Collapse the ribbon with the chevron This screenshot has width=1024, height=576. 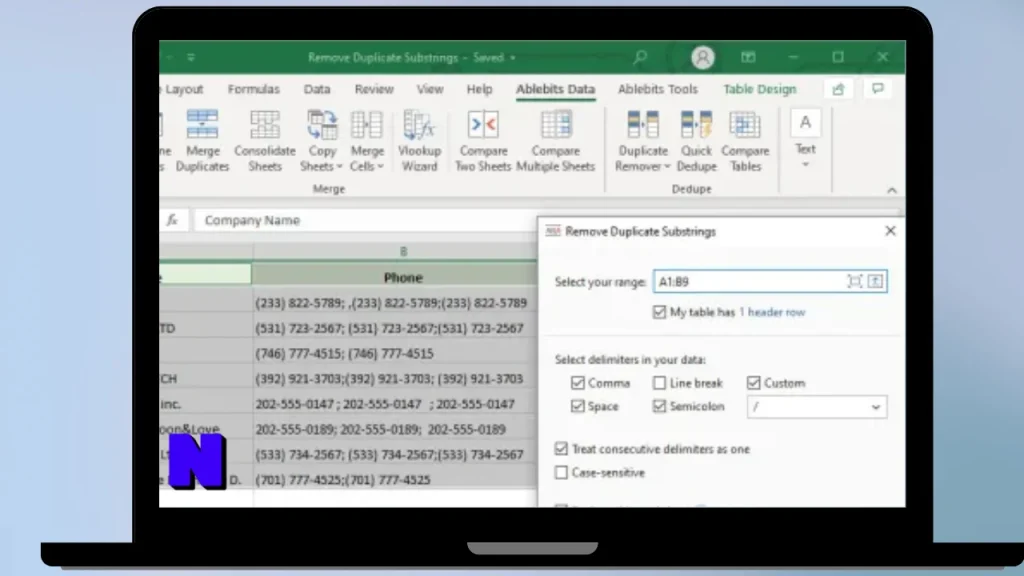pos(892,190)
